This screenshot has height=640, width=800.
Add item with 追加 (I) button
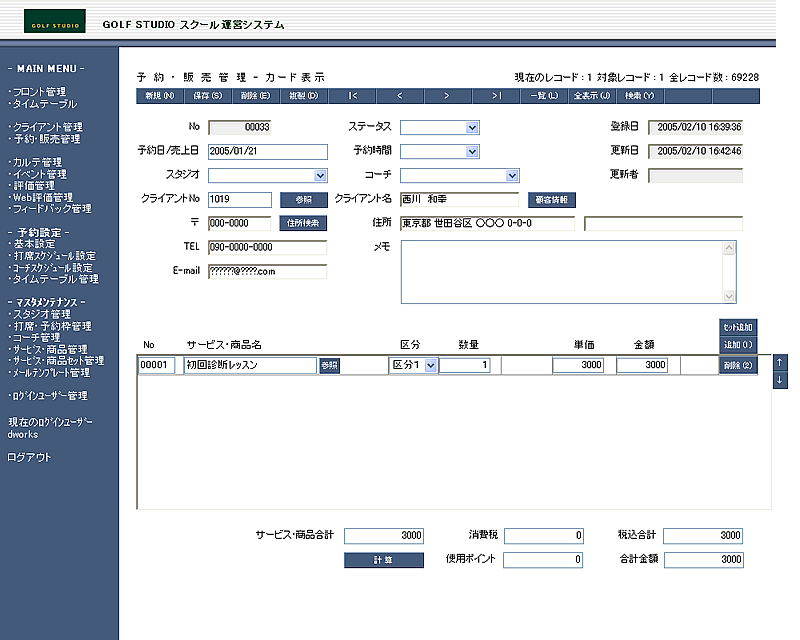pos(738,344)
